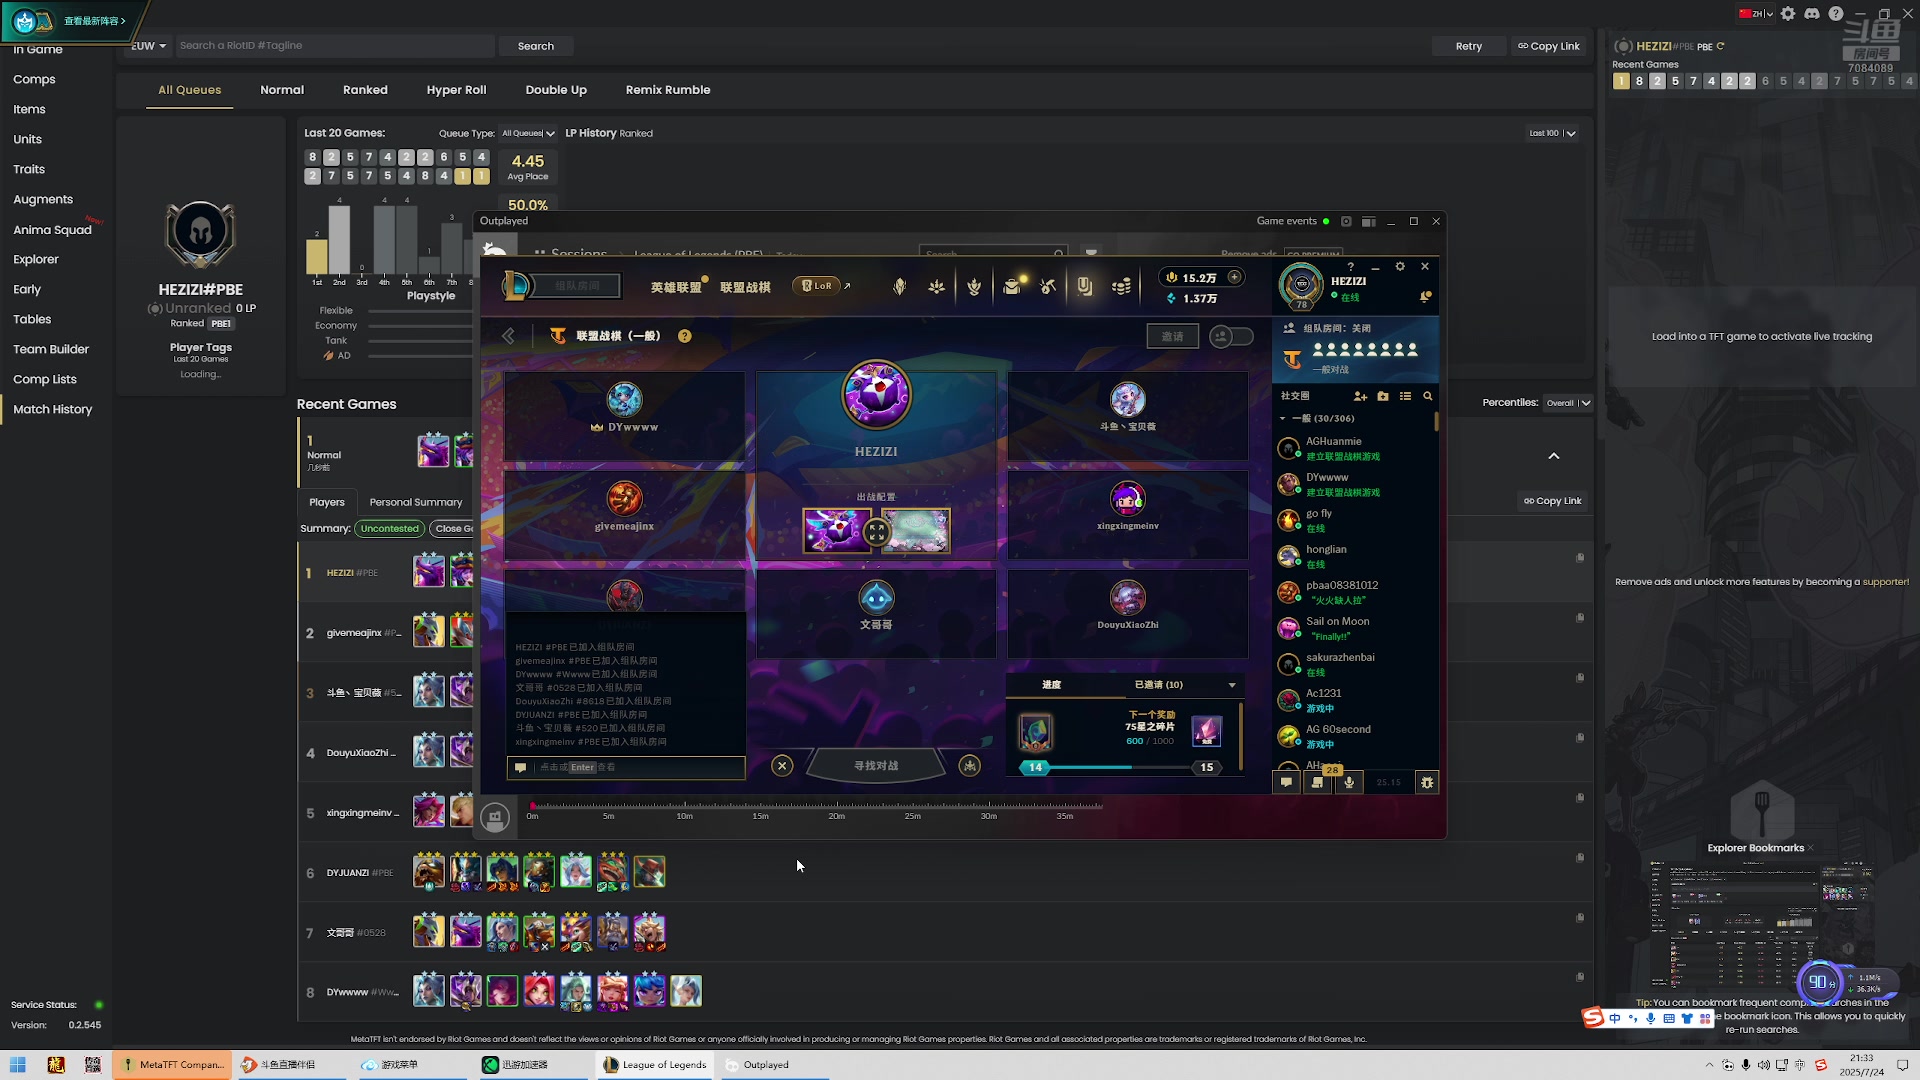This screenshot has height=1080, width=1920.
Task: Open the Personal Summary tab
Action: pyautogui.click(x=416, y=502)
